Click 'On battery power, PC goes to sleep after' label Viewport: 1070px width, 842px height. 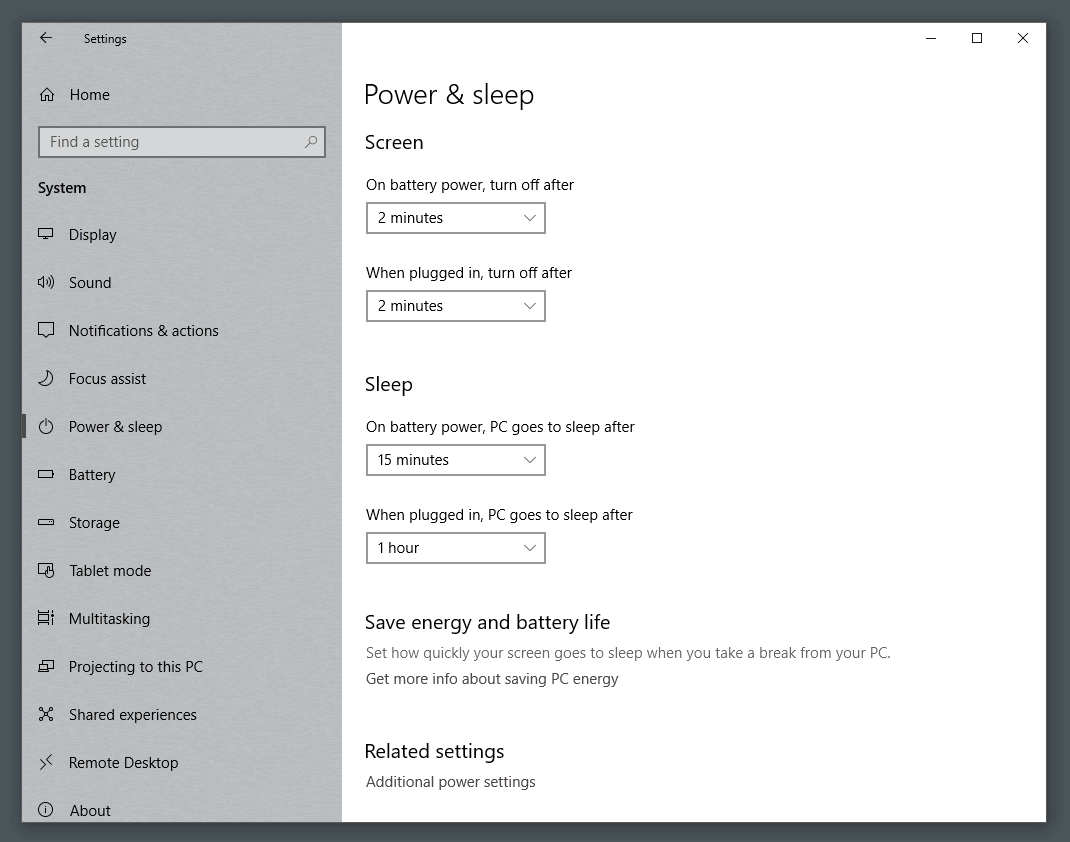(500, 427)
